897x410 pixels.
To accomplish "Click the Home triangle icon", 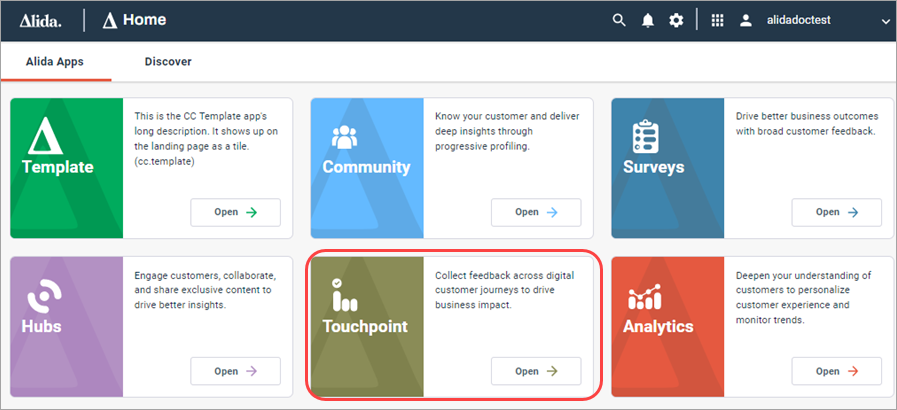I will pos(110,21).
